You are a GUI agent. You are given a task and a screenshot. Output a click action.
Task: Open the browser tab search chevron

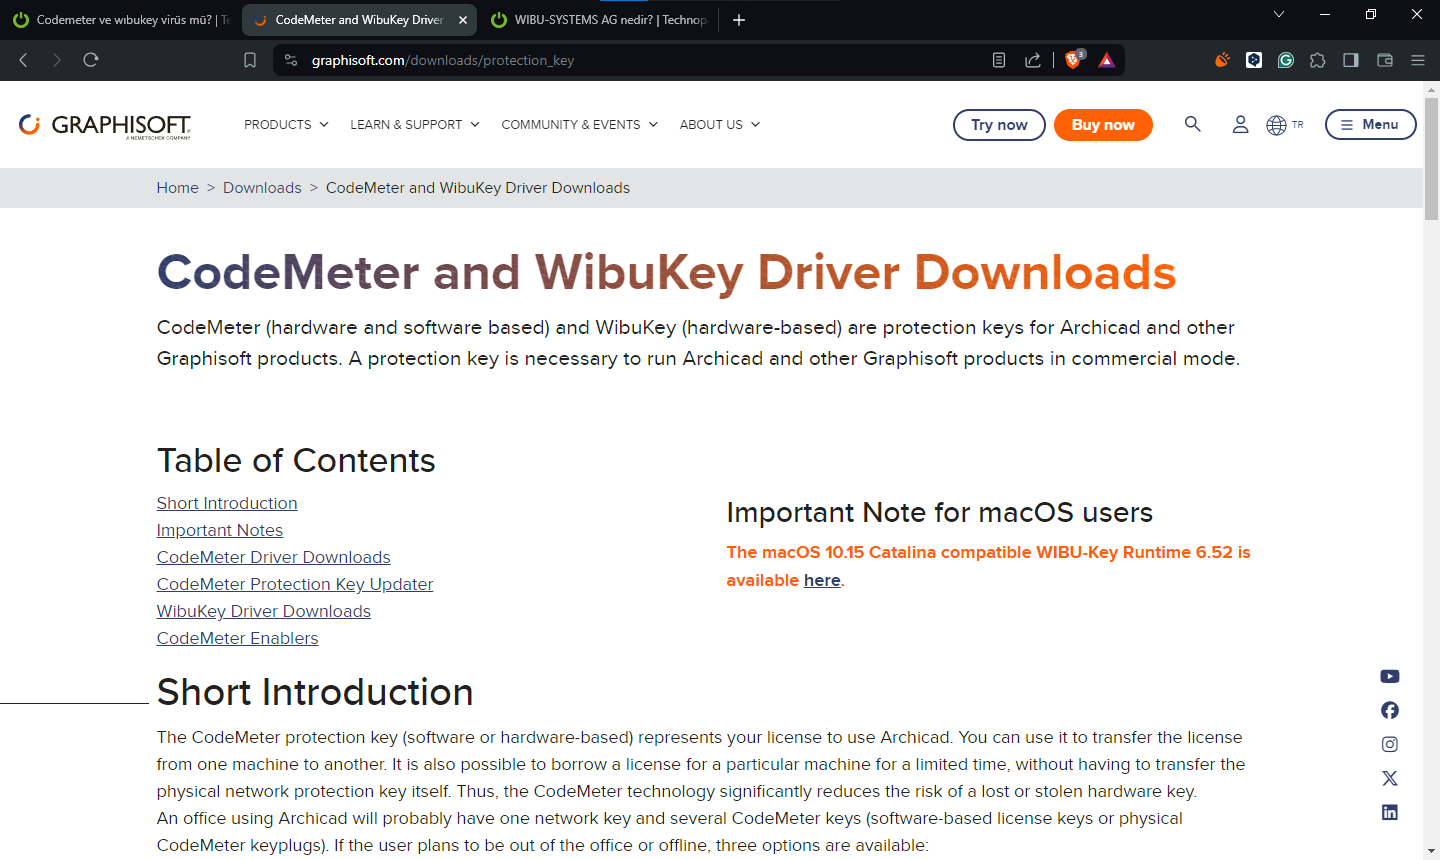tap(1278, 14)
